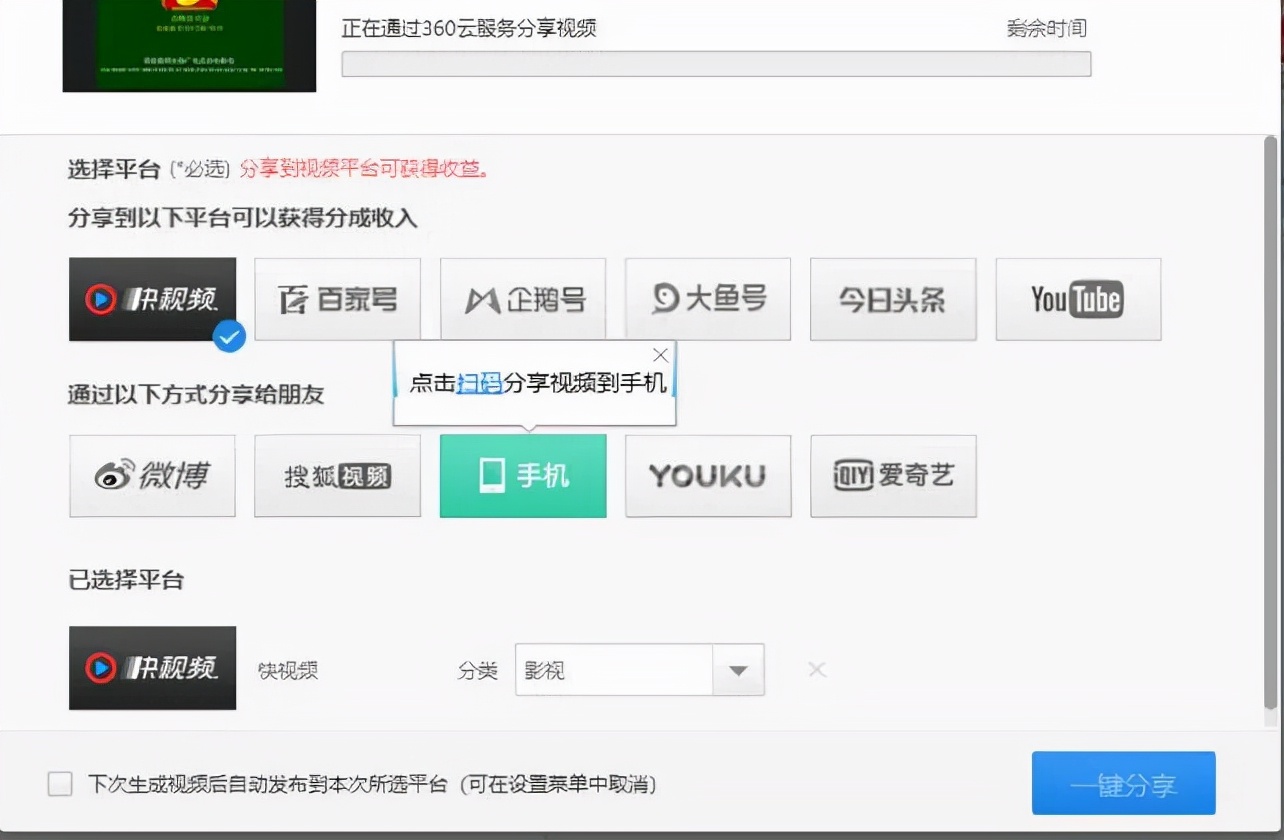Click the 剩余时间 label
The image size is (1284, 840).
(1046, 28)
